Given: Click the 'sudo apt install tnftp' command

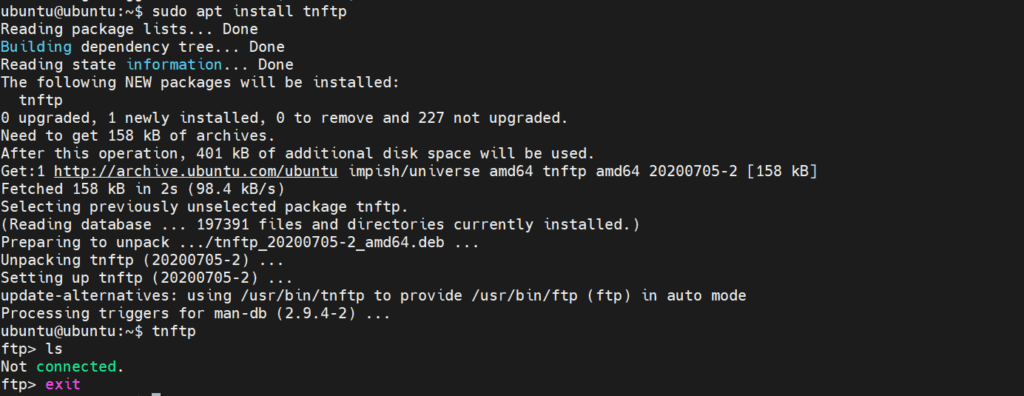Looking at the screenshot, I should click(x=249, y=12).
